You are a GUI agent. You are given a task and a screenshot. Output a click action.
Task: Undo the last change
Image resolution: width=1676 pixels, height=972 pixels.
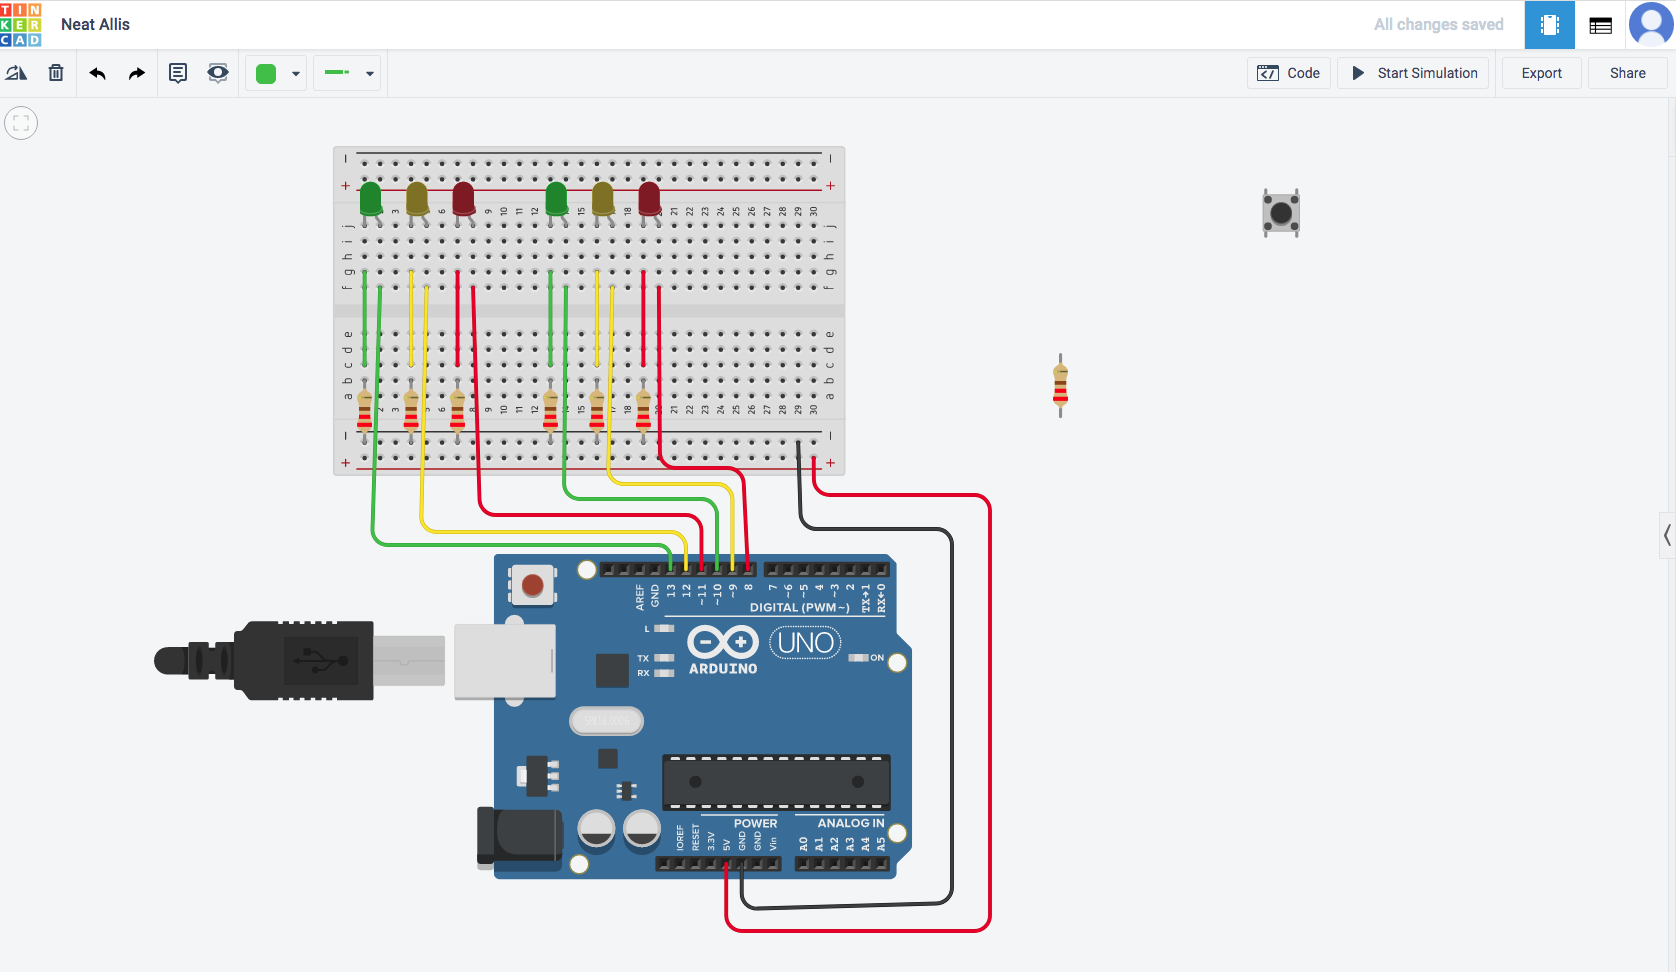point(97,72)
